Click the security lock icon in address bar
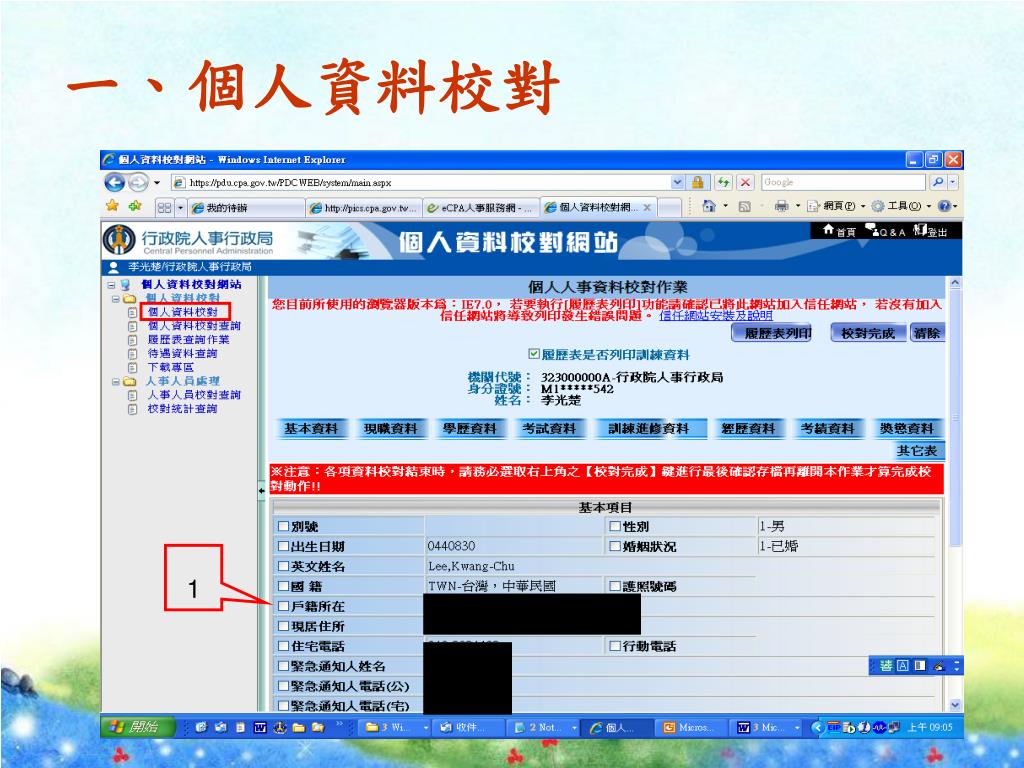The image size is (1024, 768). [x=697, y=182]
